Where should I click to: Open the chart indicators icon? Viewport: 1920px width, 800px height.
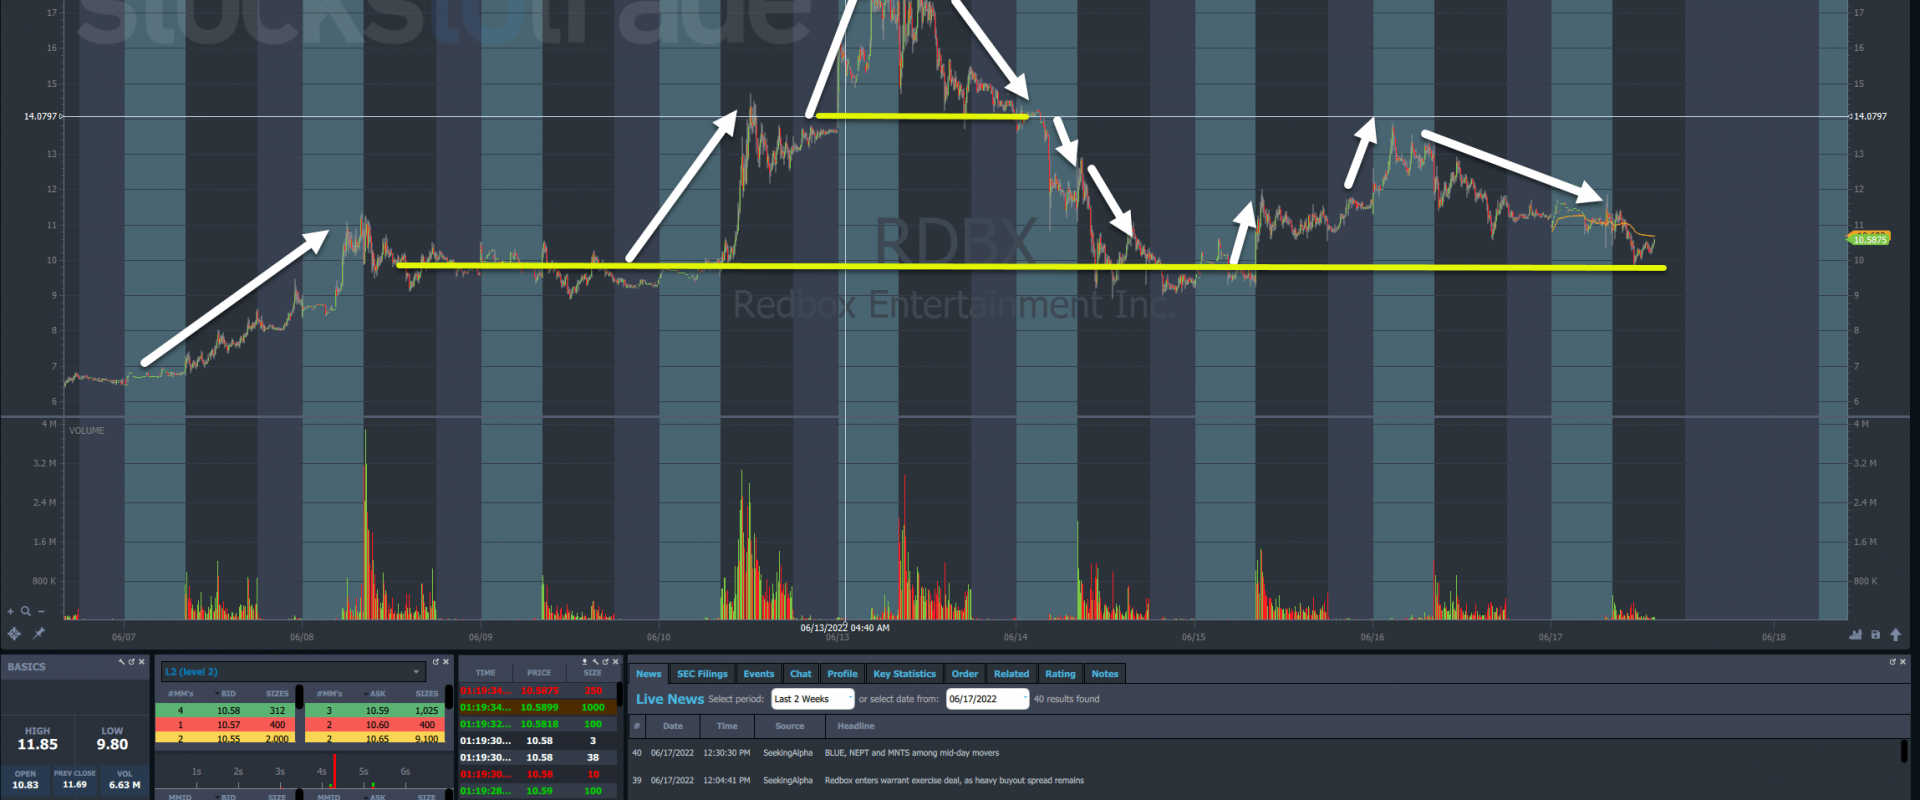[1856, 634]
